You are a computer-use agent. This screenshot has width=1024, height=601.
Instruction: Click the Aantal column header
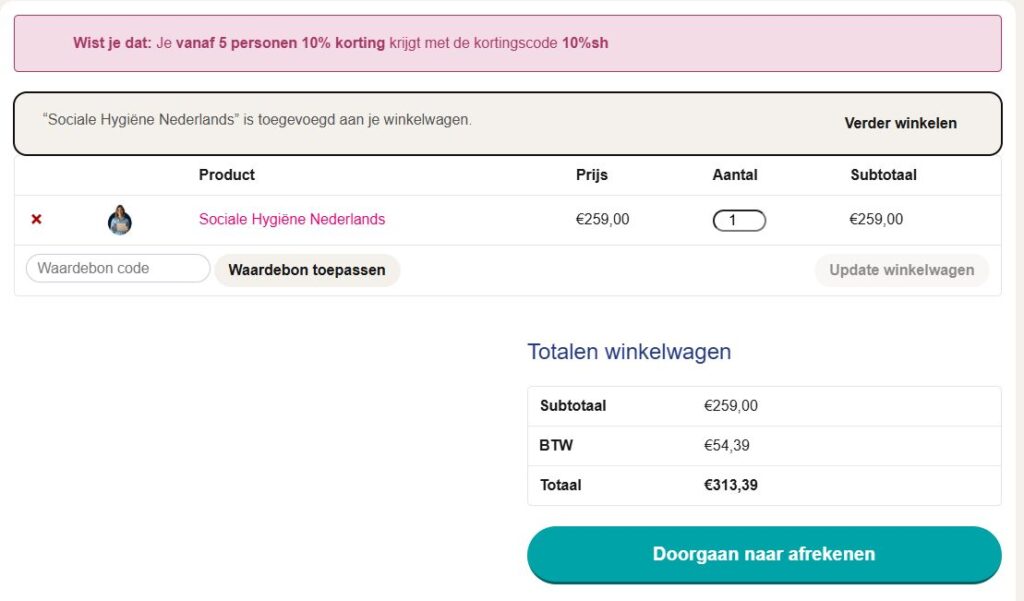click(735, 175)
